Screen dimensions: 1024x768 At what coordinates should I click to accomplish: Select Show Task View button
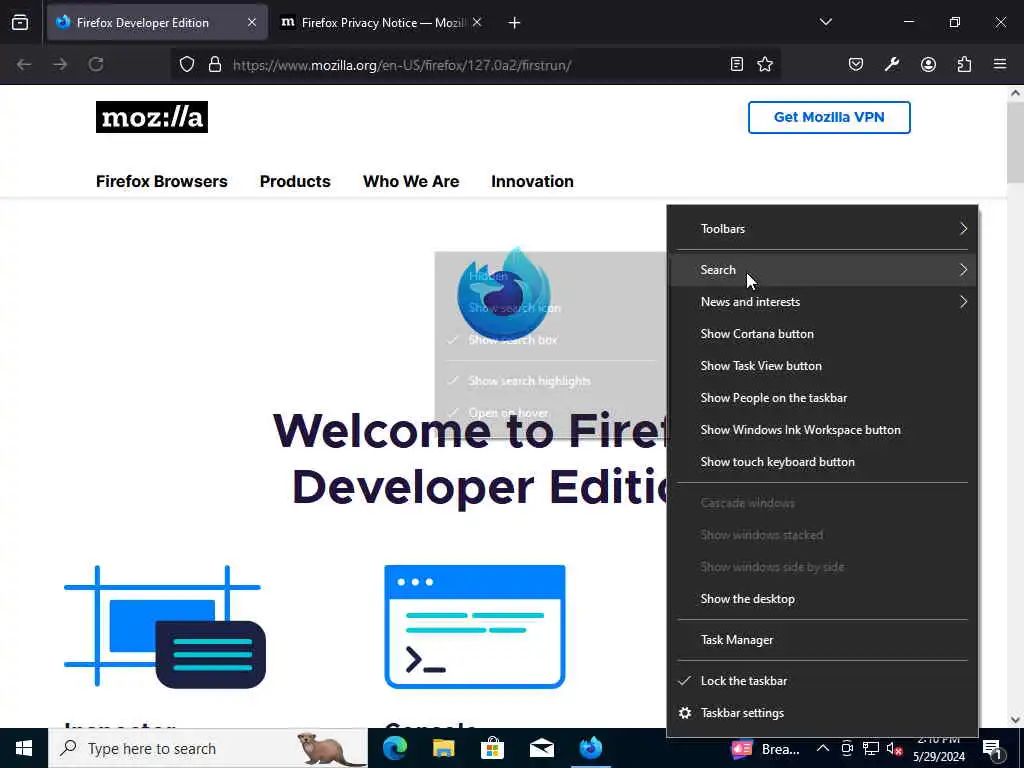click(x=822, y=366)
